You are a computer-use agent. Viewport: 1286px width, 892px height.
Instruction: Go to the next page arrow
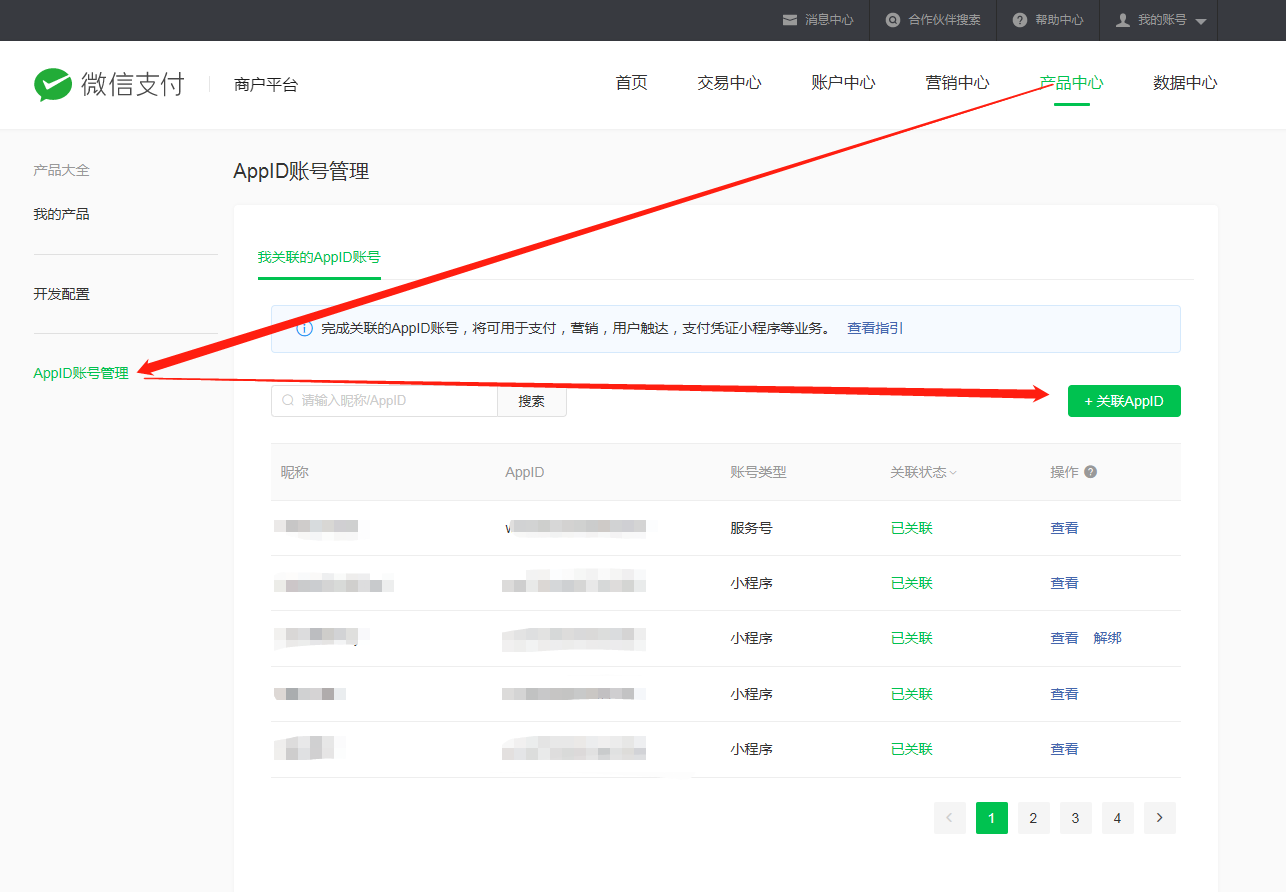[x=1160, y=818]
